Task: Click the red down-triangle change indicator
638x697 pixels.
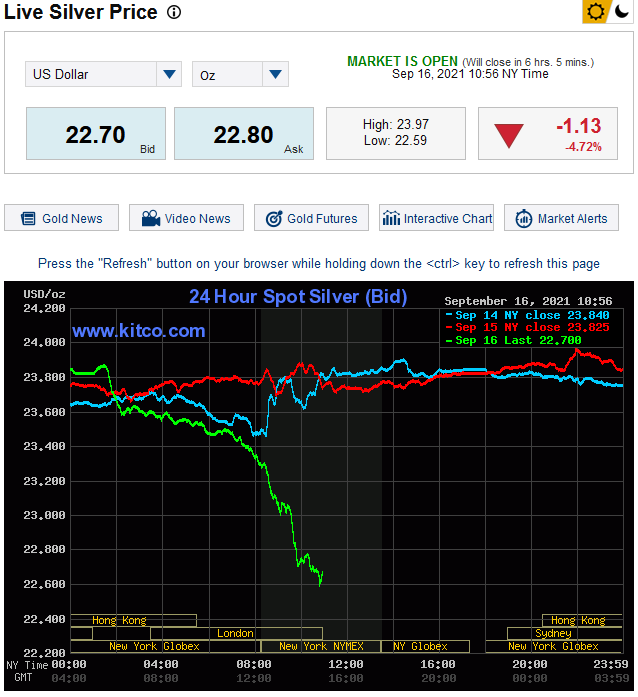Action: [509, 136]
